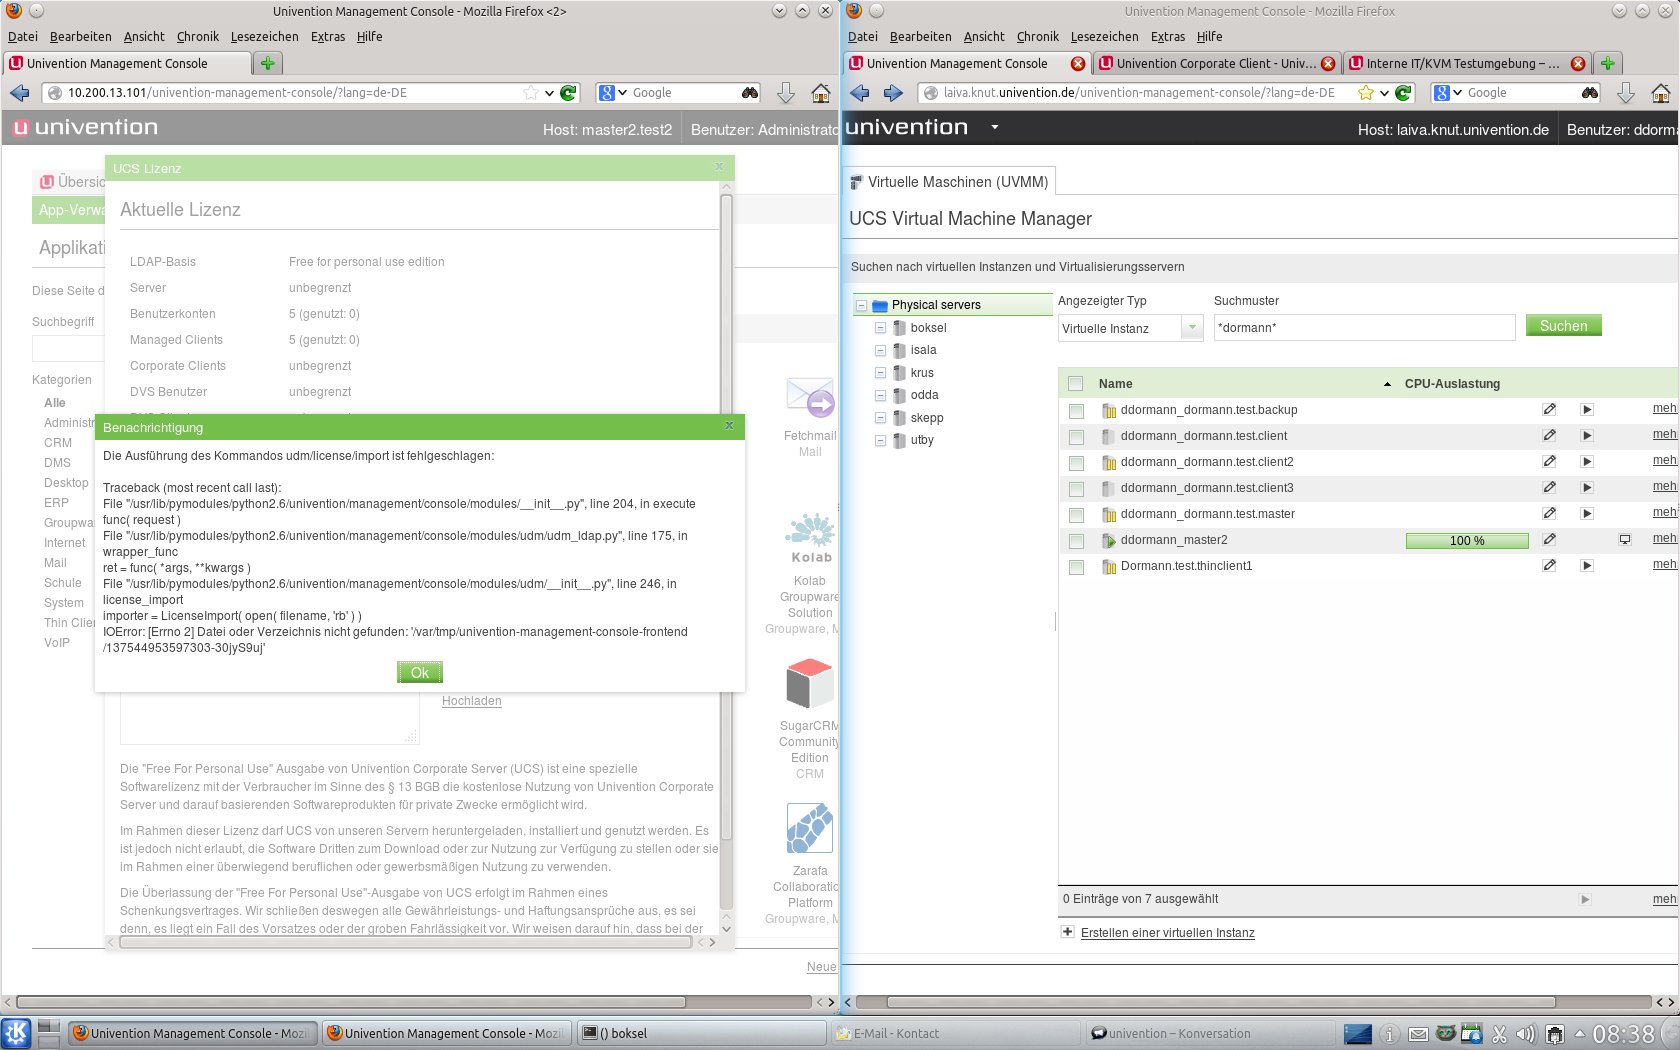Collapse the Physical servers tree node
This screenshot has width=1680, height=1050.
861,306
